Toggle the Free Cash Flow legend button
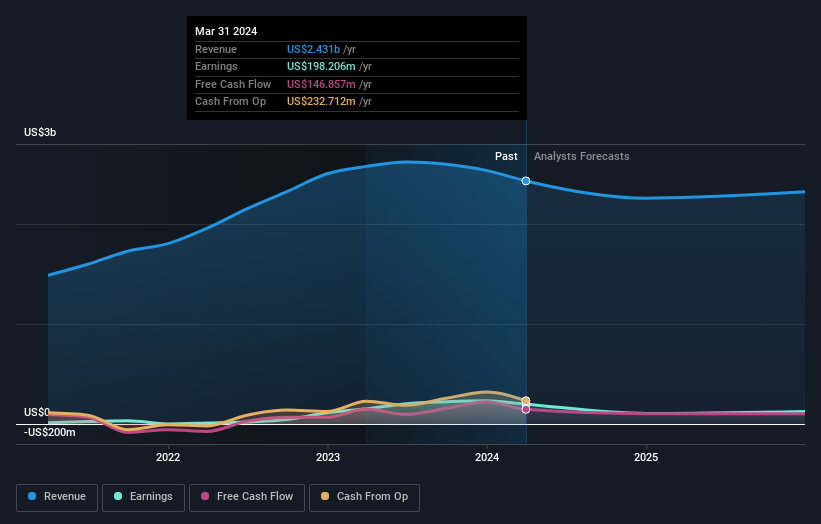This screenshot has height=524, width=821. 247,497
